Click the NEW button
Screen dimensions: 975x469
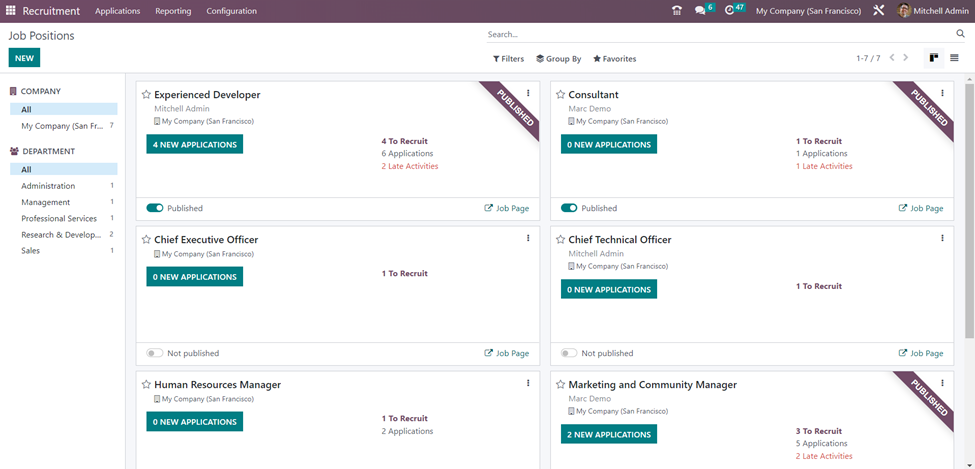pyautogui.click(x=24, y=58)
